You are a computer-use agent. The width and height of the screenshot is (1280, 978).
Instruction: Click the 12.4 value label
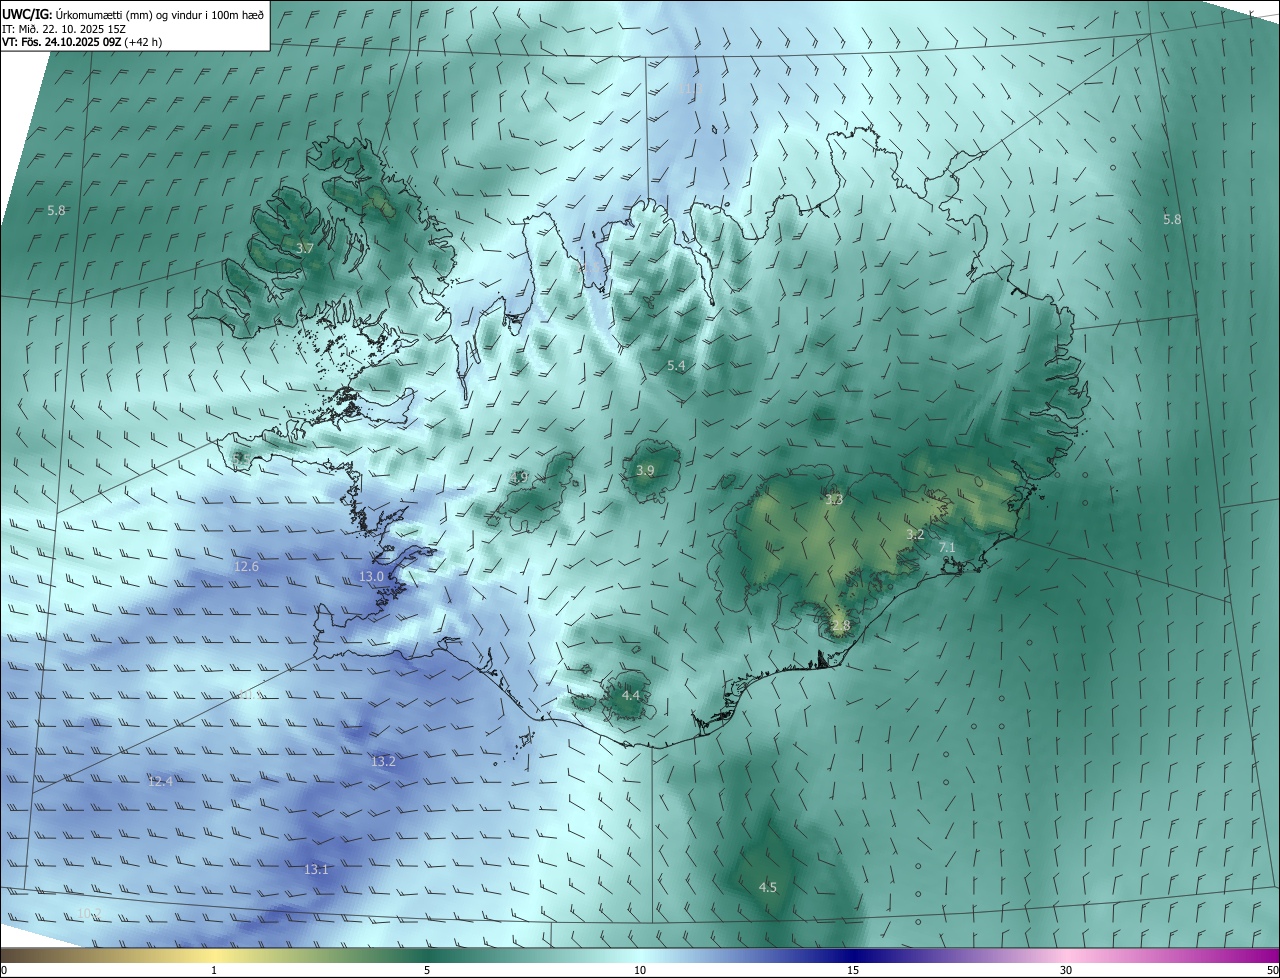pos(160,781)
